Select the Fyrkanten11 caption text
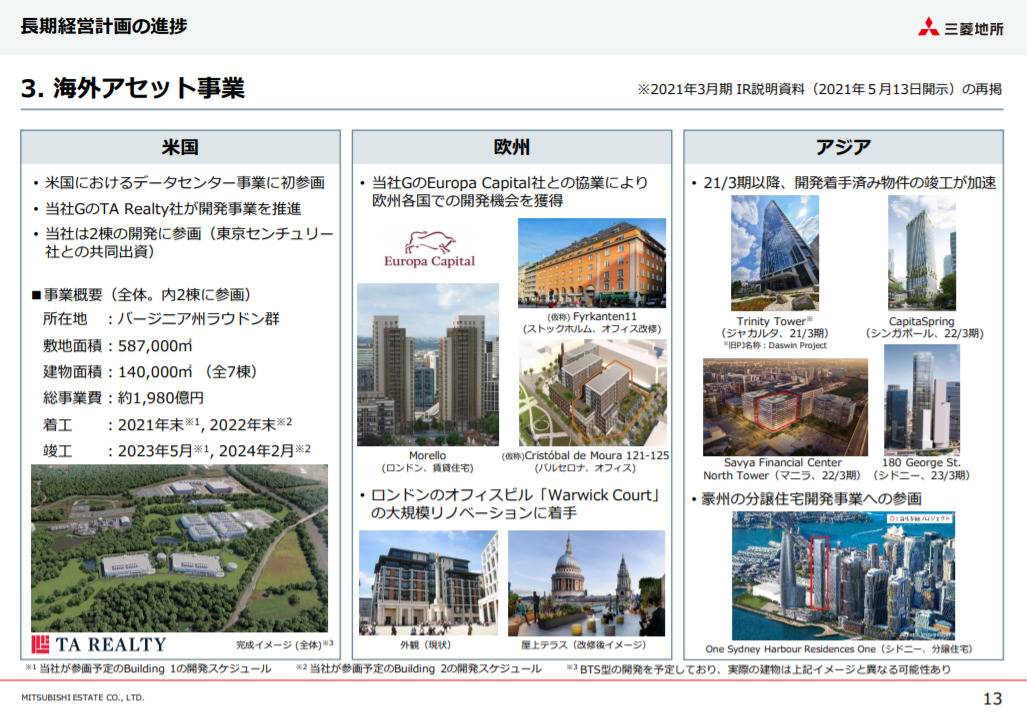This screenshot has width=1027, height=712. [592, 322]
